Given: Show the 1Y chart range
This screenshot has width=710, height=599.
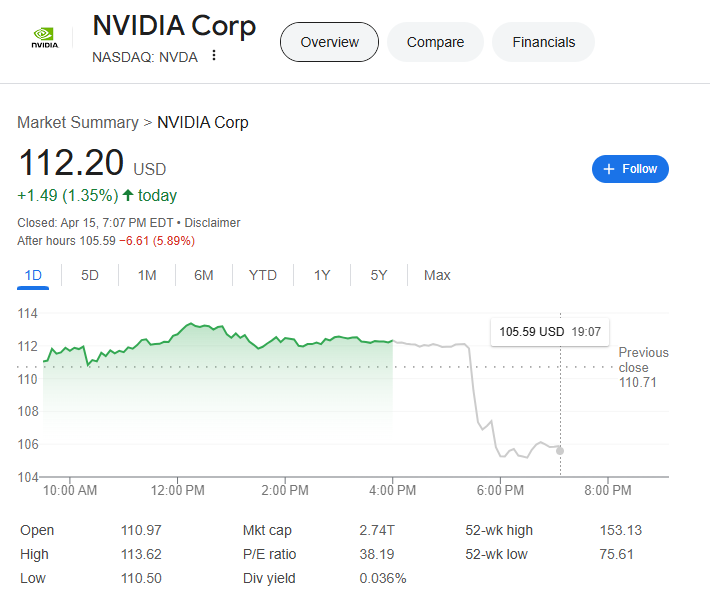Looking at the screenshot, I should coord(322,275).
